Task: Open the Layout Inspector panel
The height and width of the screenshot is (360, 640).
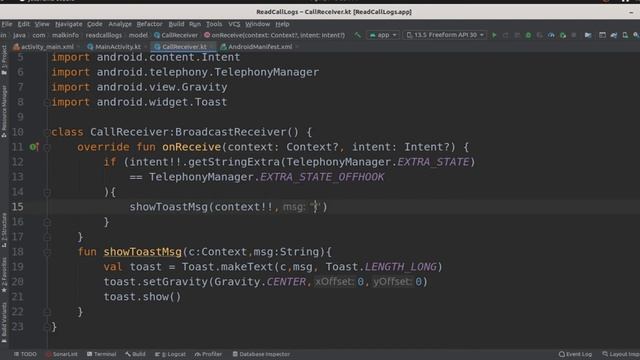Action: pyautogui.click(x=621, y=354)
